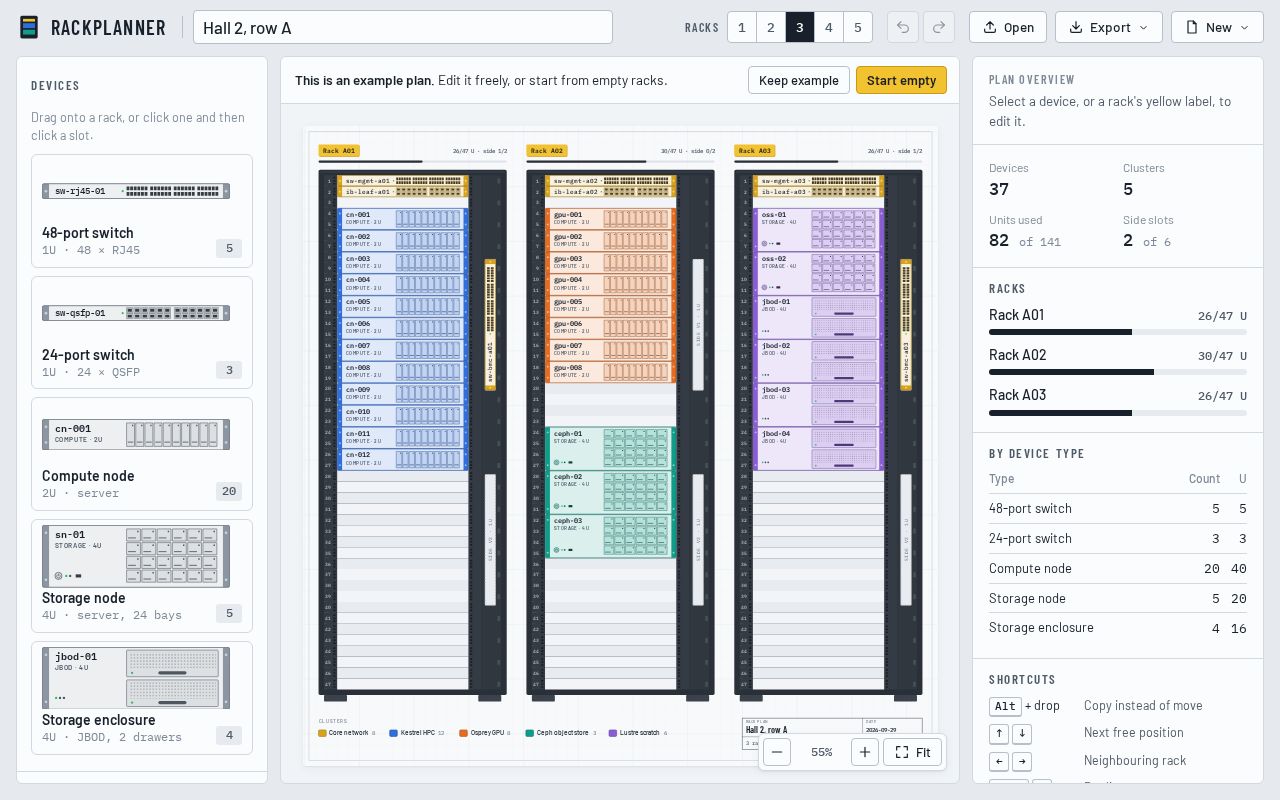This screenshot has height=800, width=1280.
Task: Open an existing plan file
Action: (x=1008, y=27)
